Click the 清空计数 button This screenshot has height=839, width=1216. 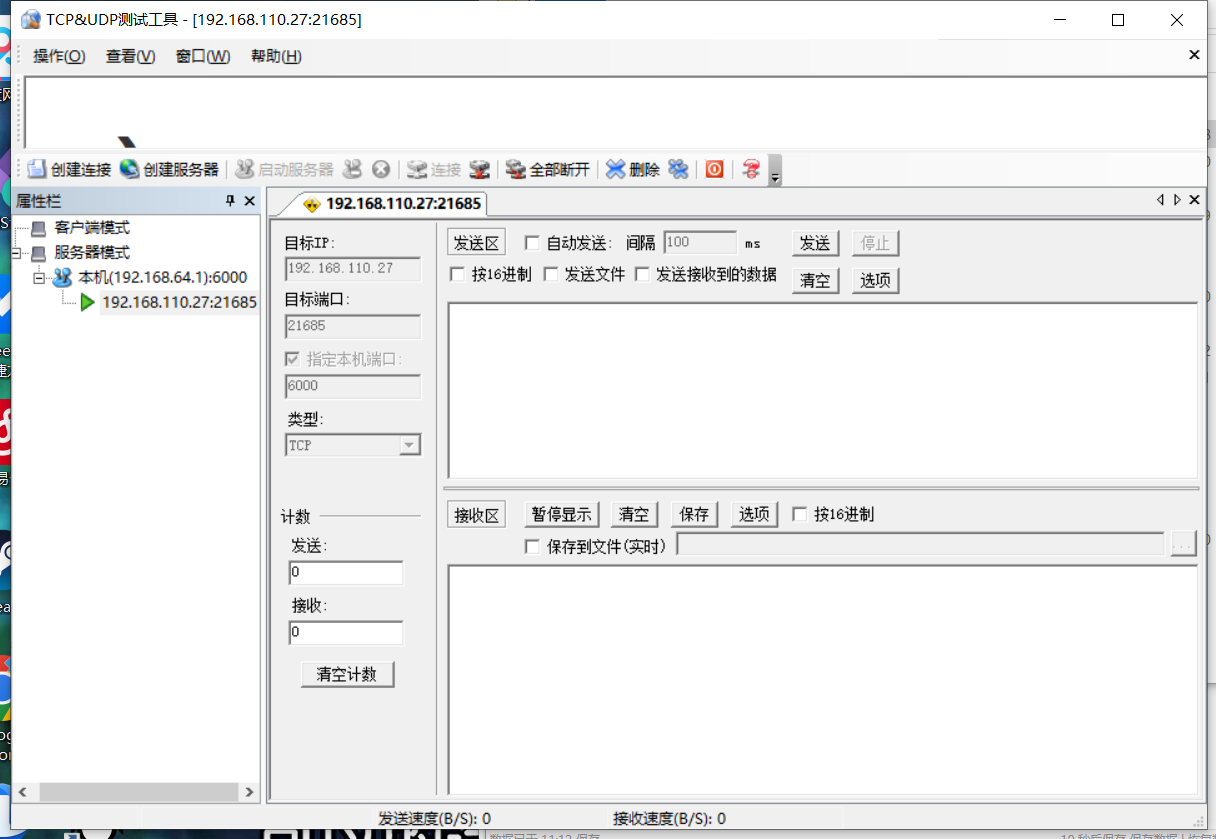point(347,674)
